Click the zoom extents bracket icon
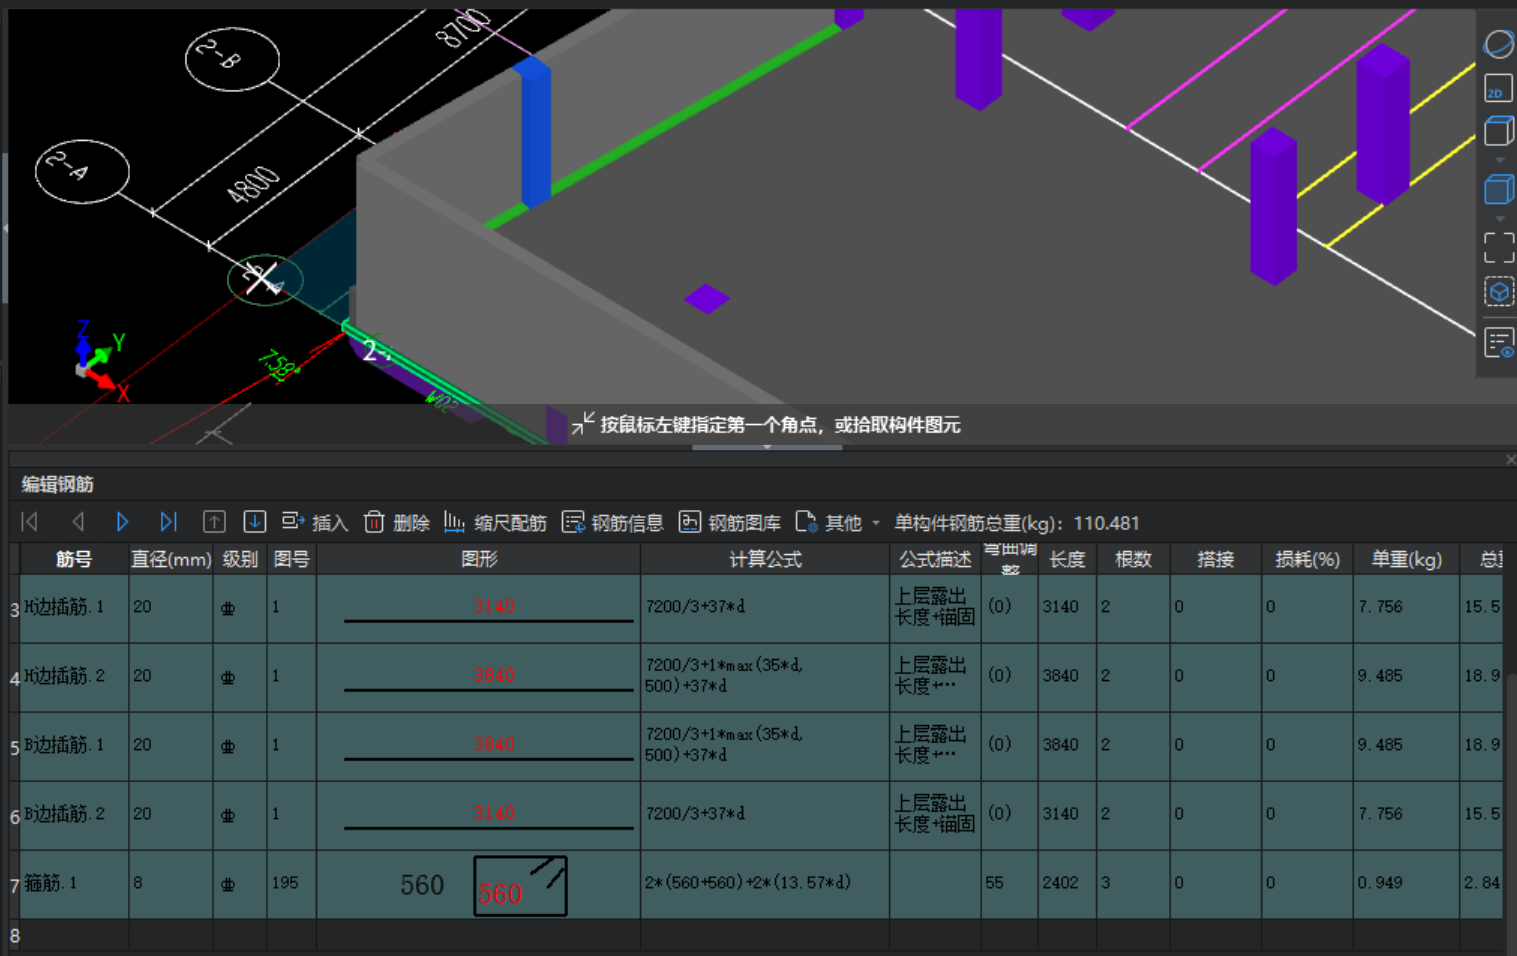The image size is (1517, 956). pyautogui.click(x=1499, y=247)
